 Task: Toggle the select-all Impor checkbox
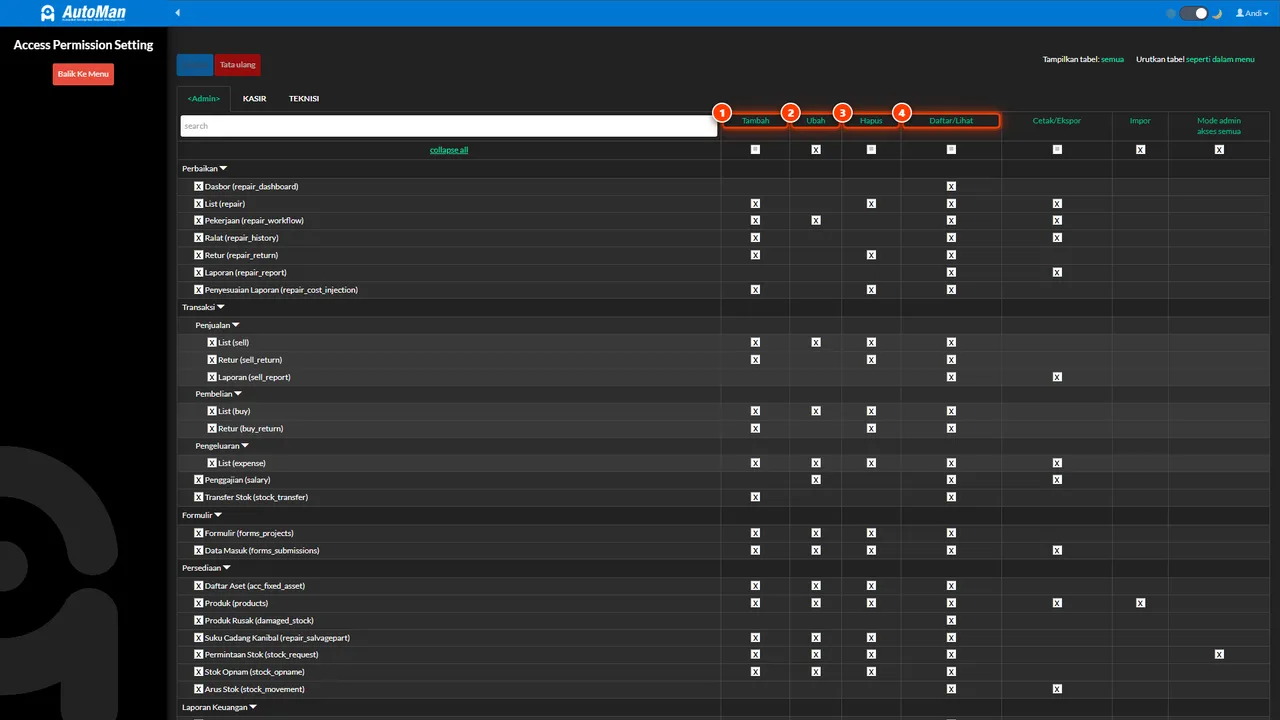[x=1140, y=150]
